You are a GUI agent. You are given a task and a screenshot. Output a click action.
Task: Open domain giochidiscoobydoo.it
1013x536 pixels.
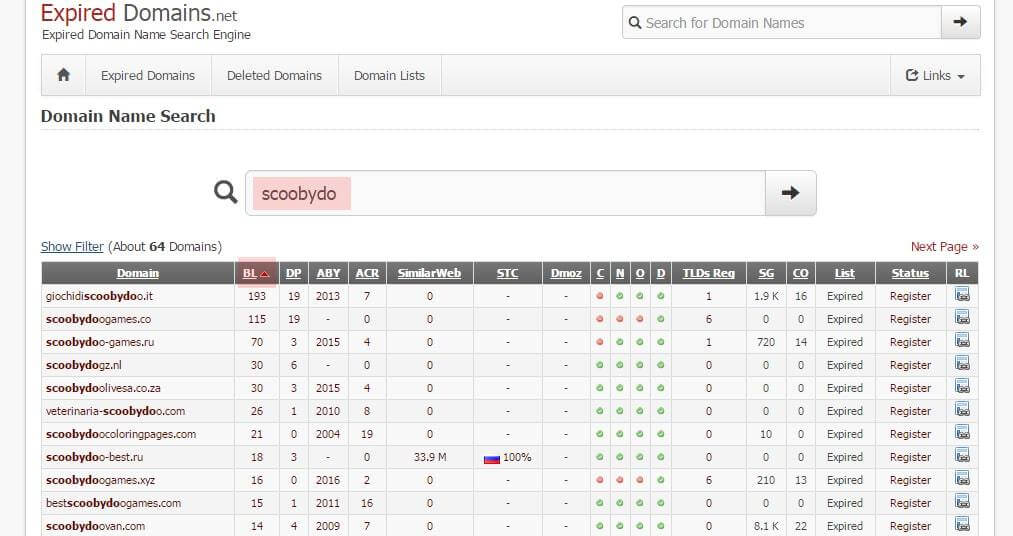click(x=99, y=296)
